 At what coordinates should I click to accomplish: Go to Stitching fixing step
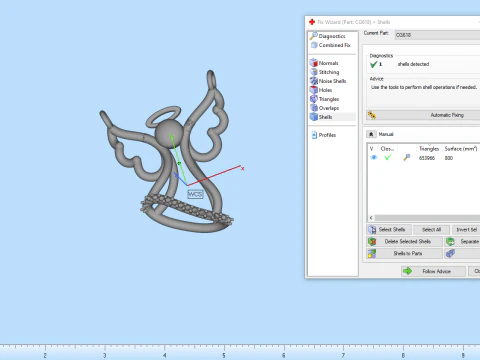[325, 72]
